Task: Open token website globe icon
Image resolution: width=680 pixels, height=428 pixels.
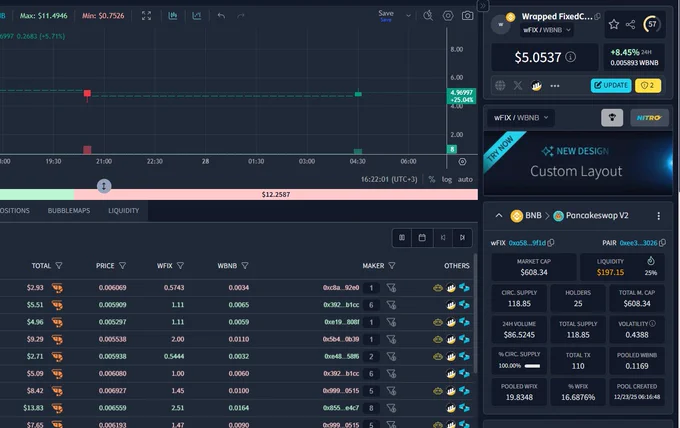Action: [500, 85]
